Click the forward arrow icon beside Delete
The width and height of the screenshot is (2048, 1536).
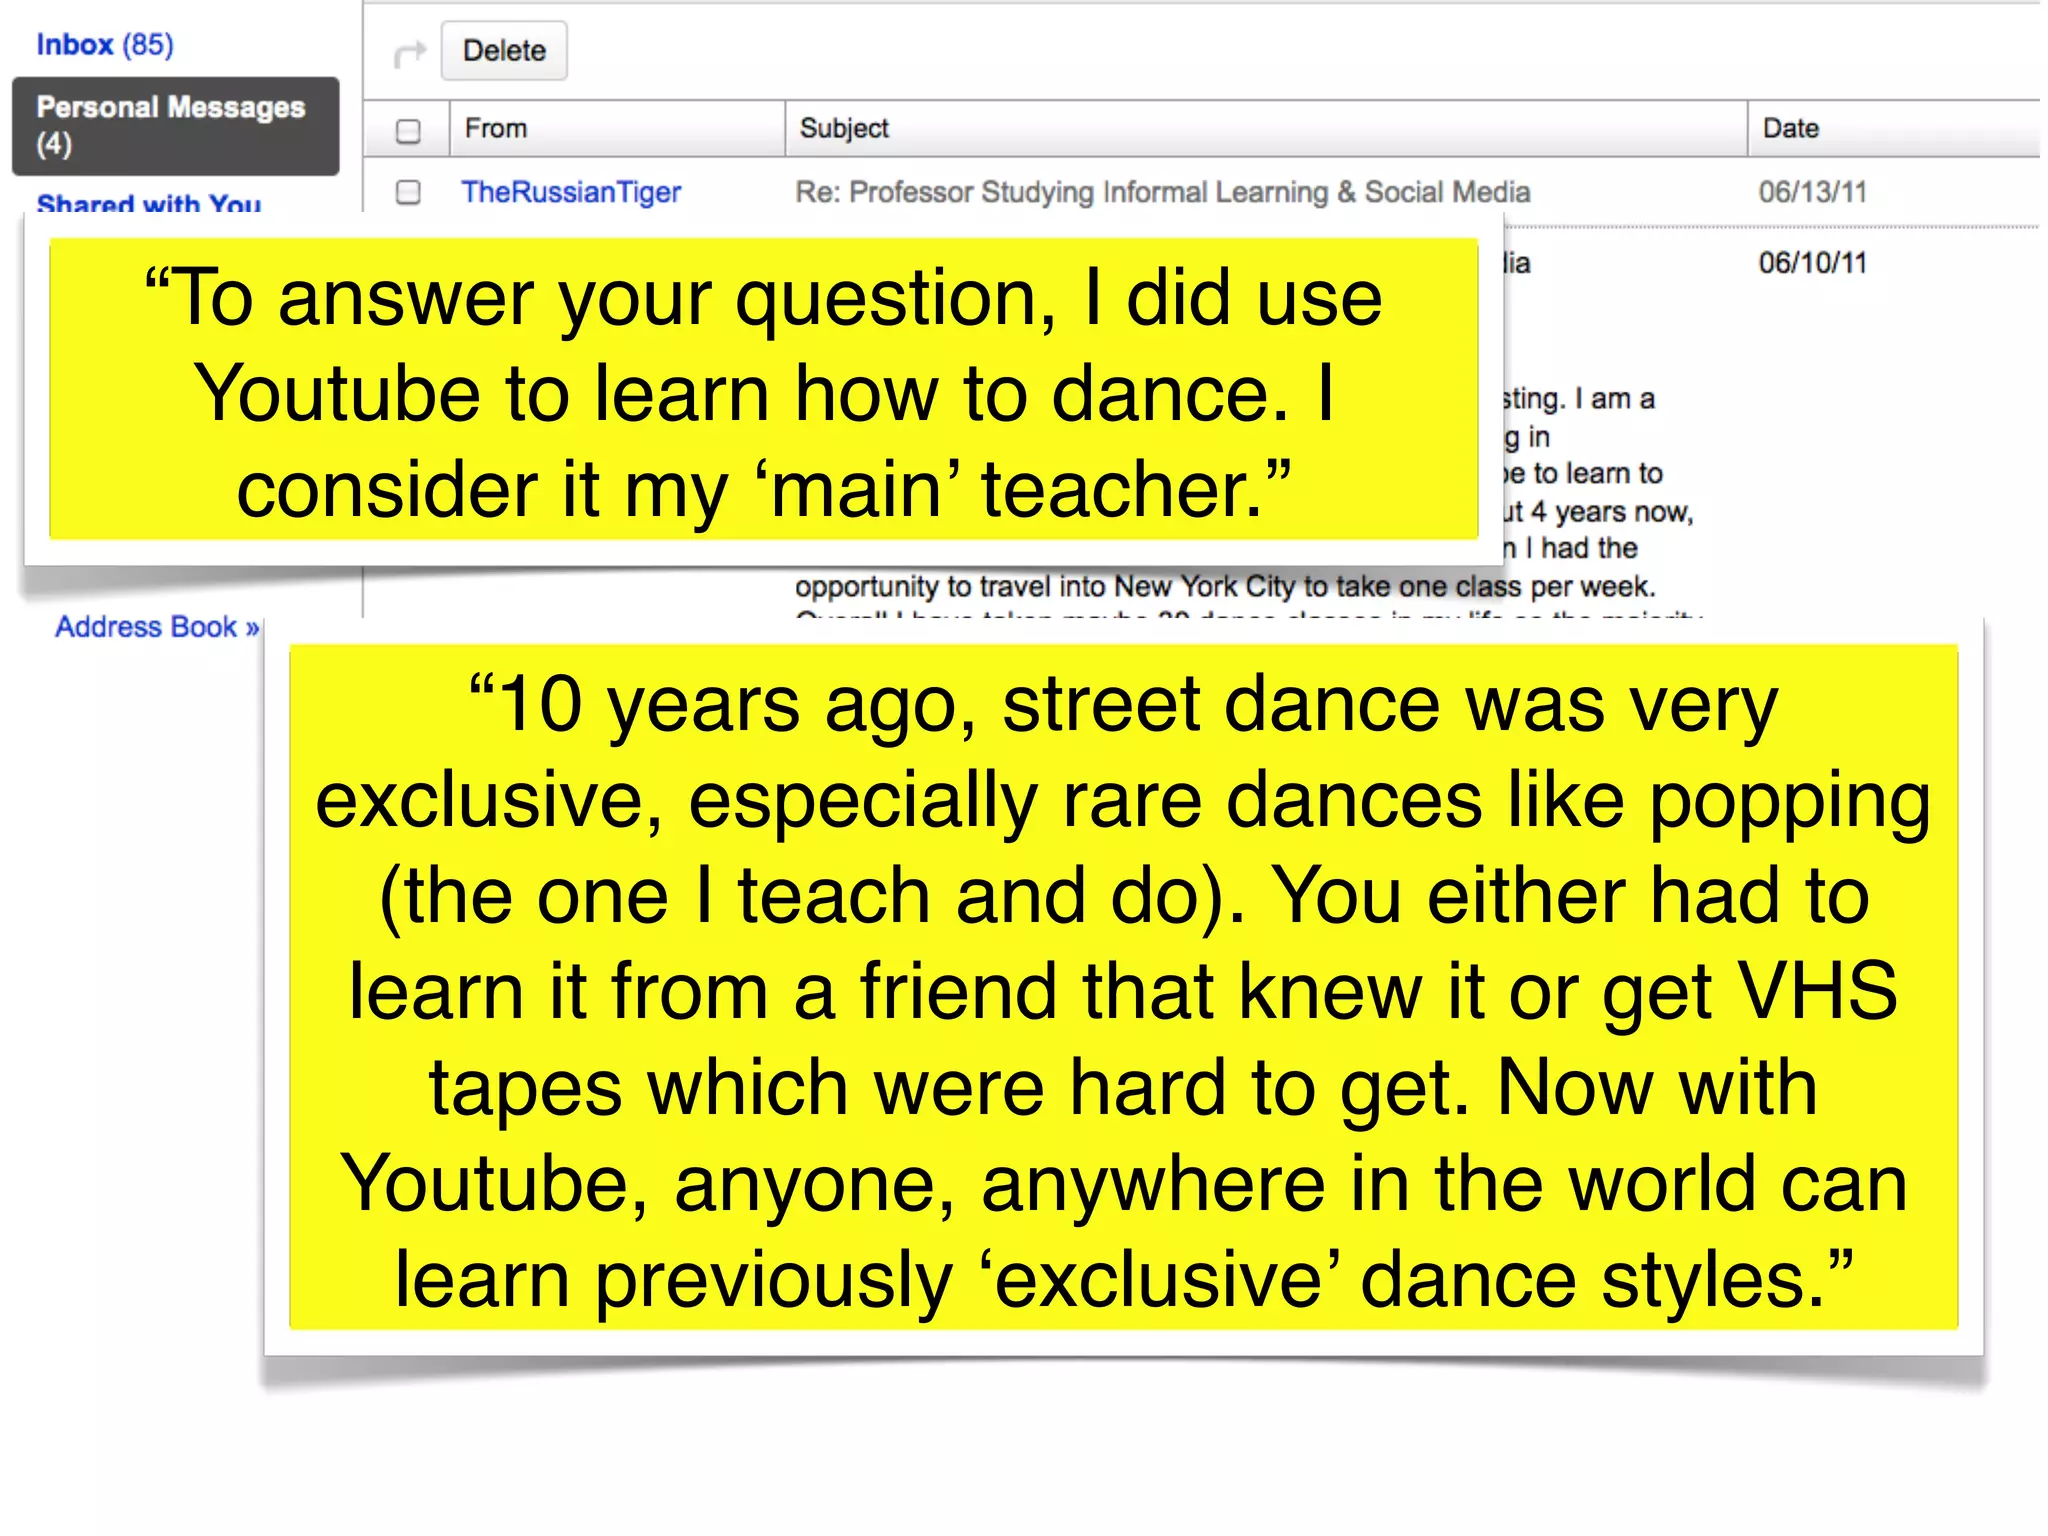410,52
